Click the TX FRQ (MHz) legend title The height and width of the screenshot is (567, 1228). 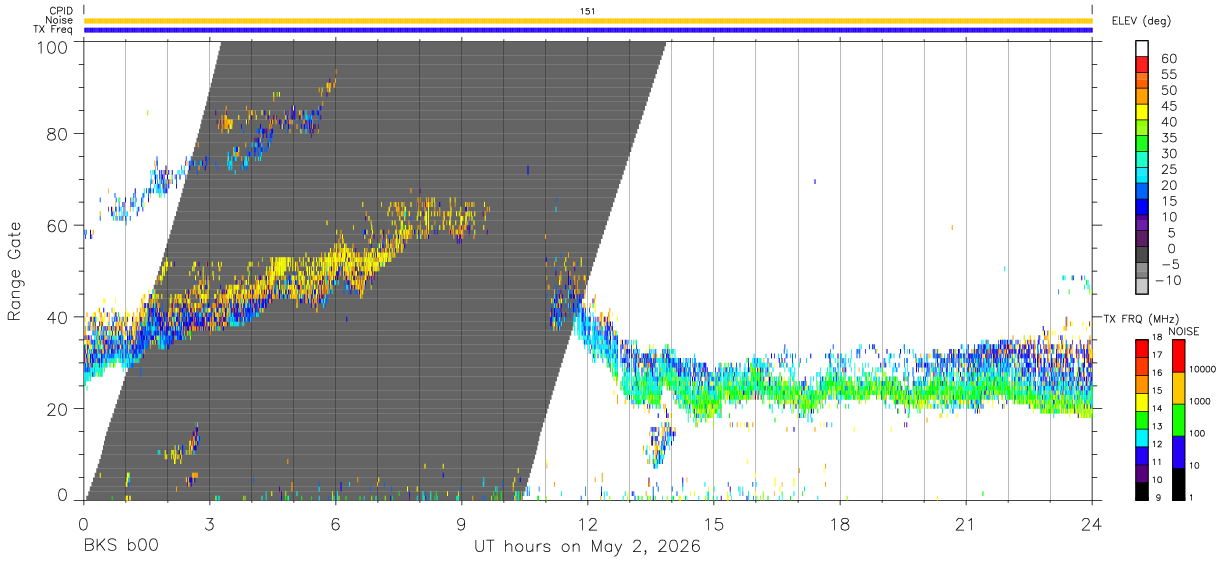click(x=1140, y=318)
